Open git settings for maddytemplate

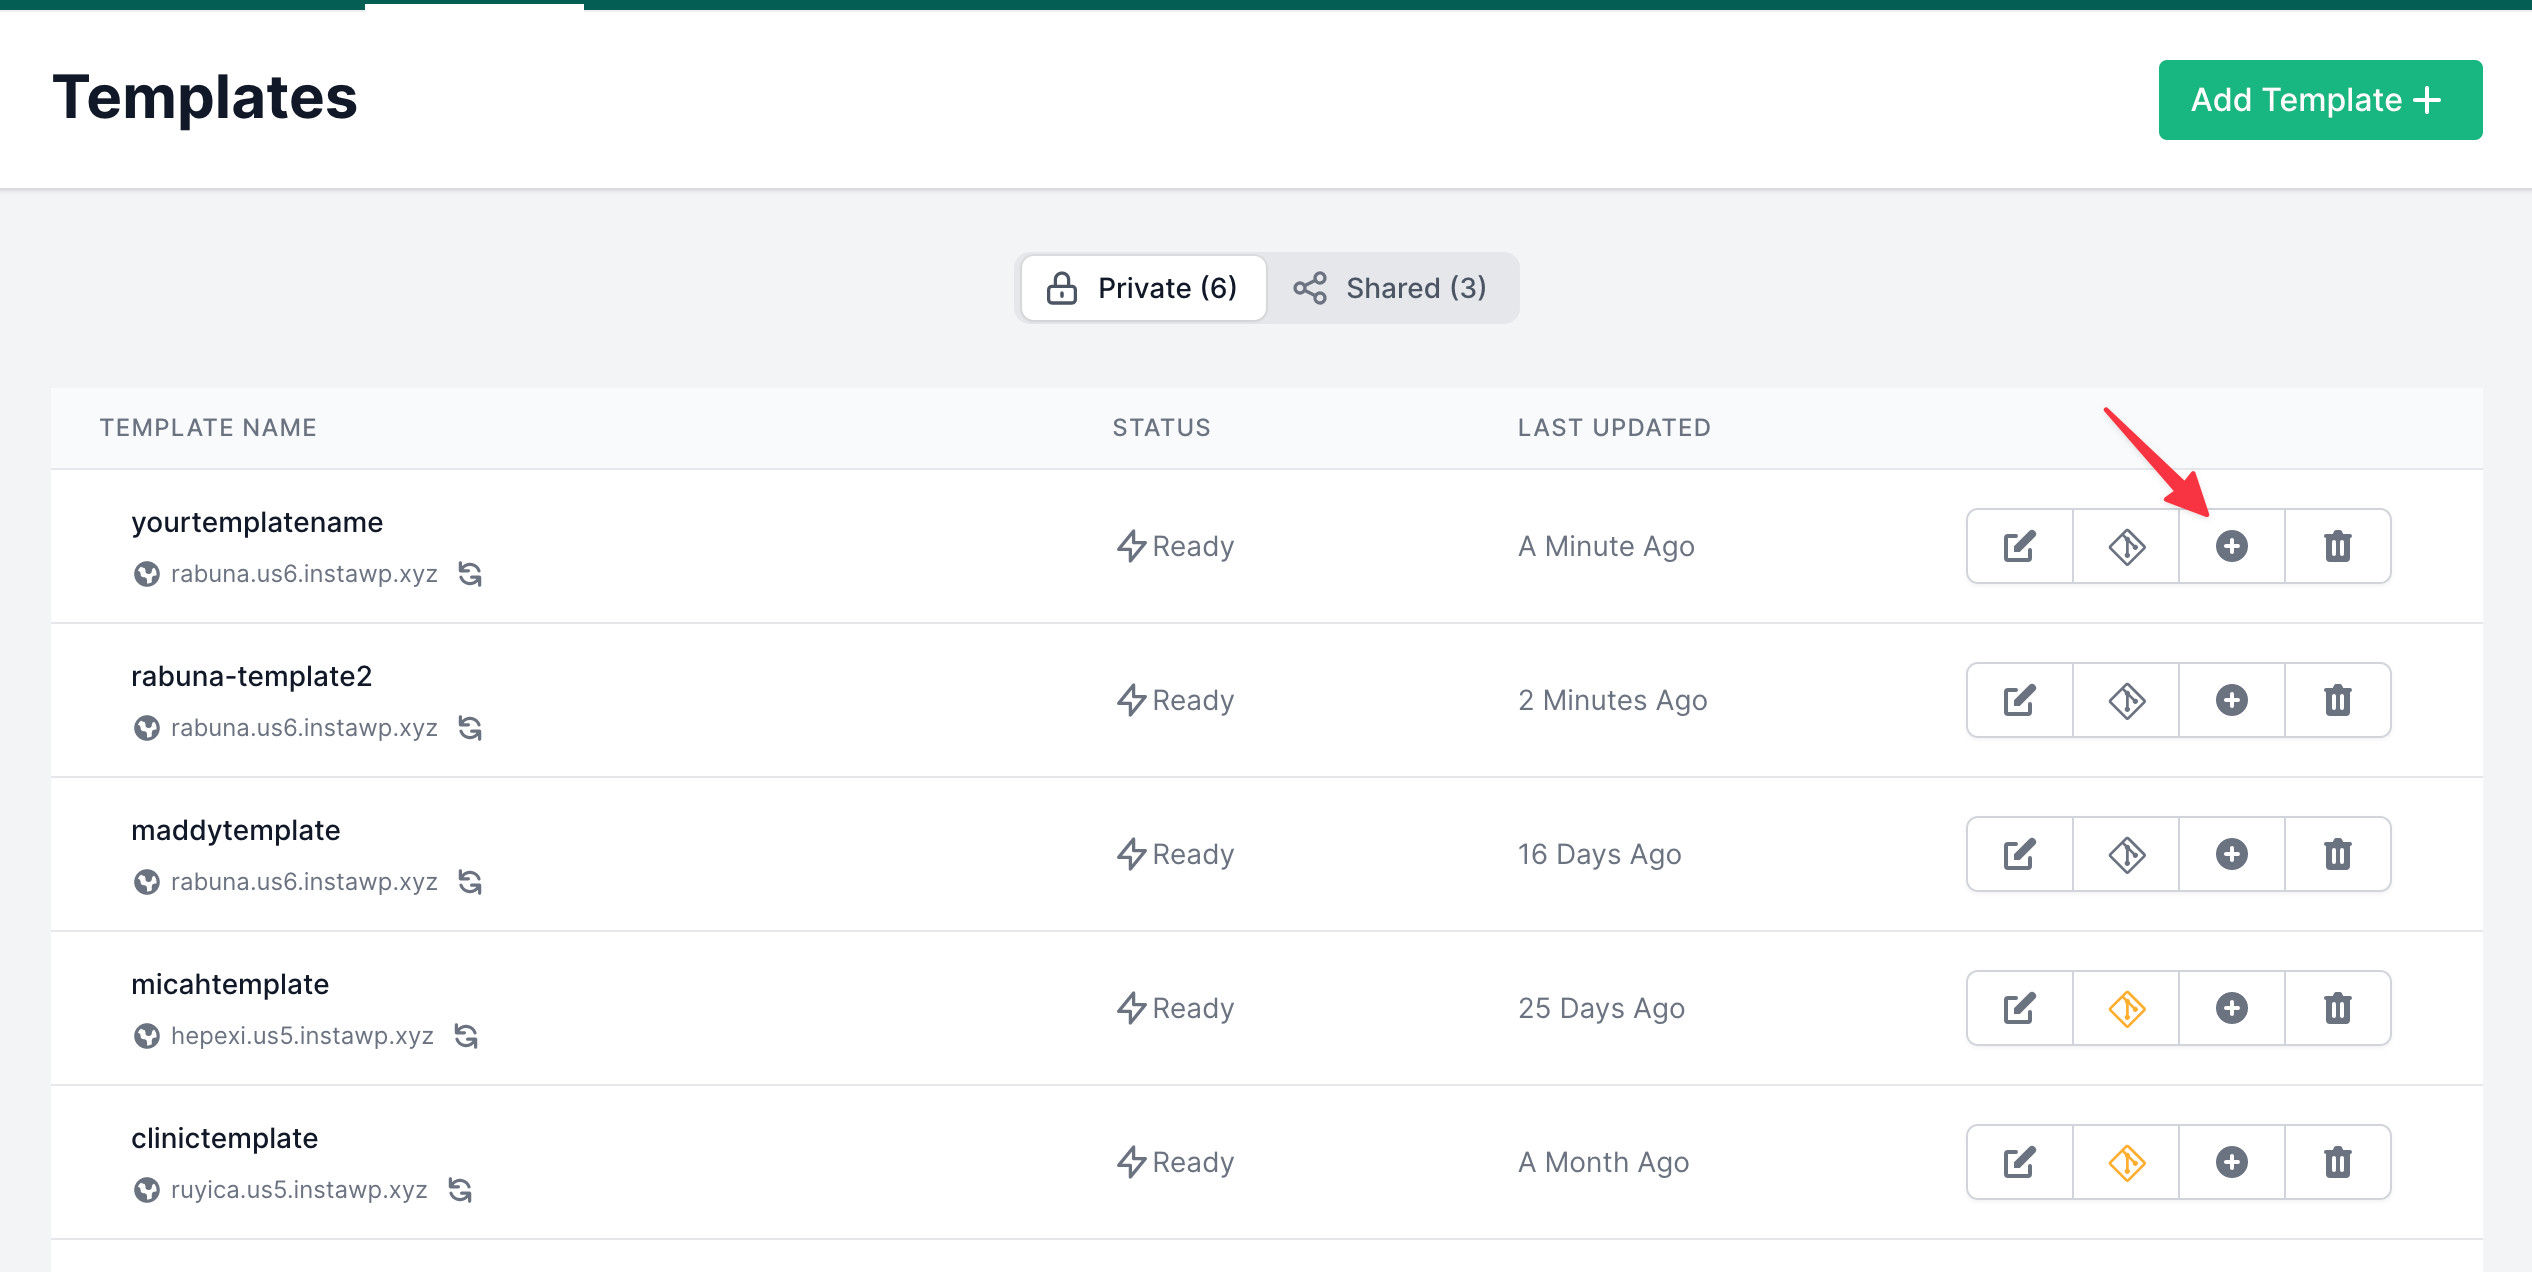coord(2126,854)
